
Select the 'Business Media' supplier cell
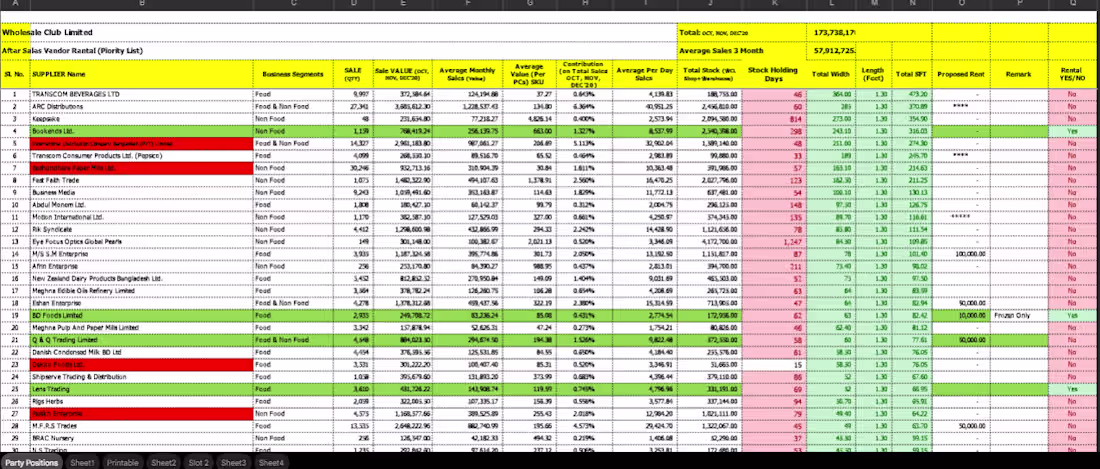[x=141, y=192]
